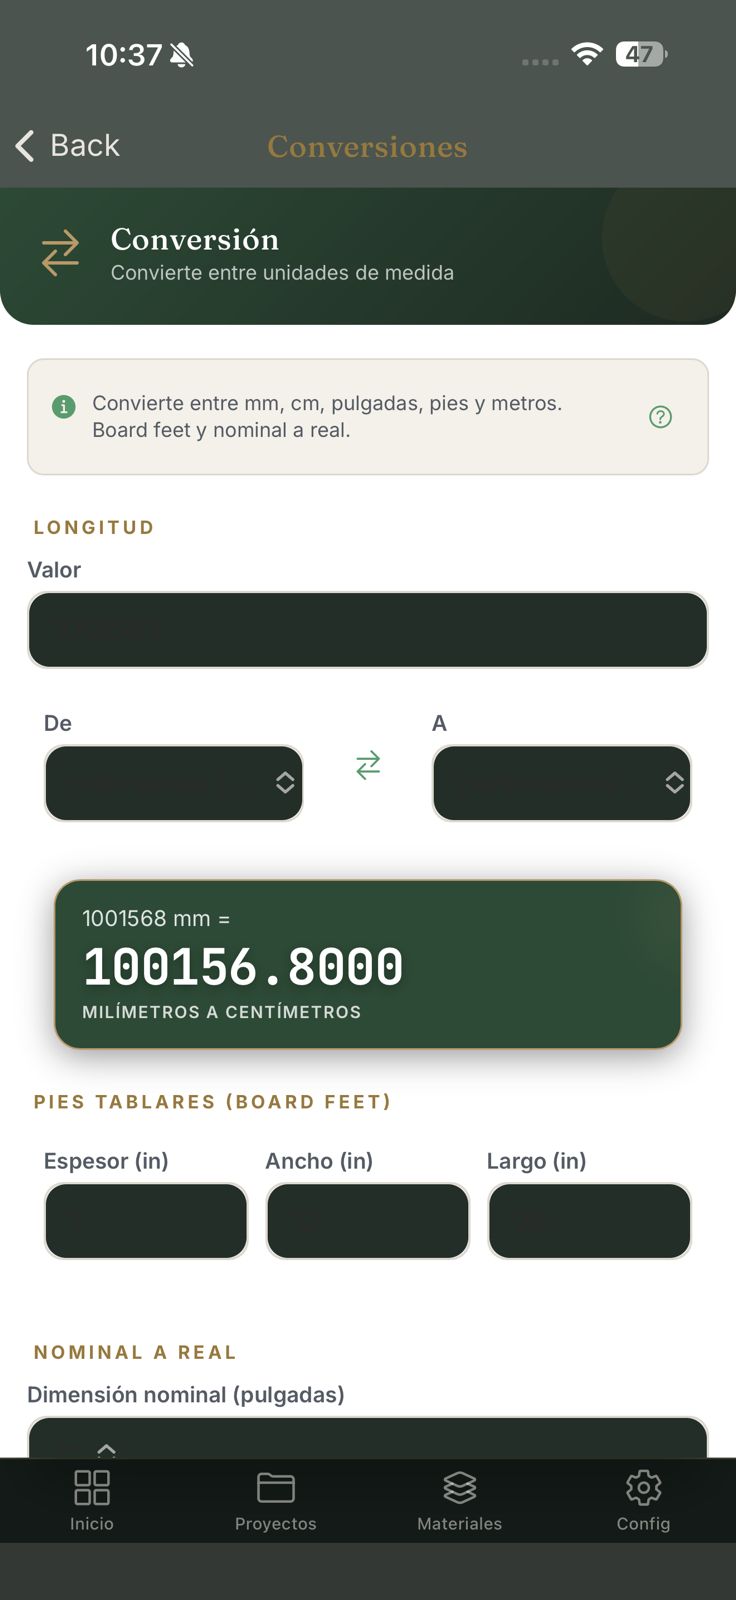The height and width of the screenshot is (1600, 736).
Task: Tap the Conversión header arrows icon
Action: point(60,253)
